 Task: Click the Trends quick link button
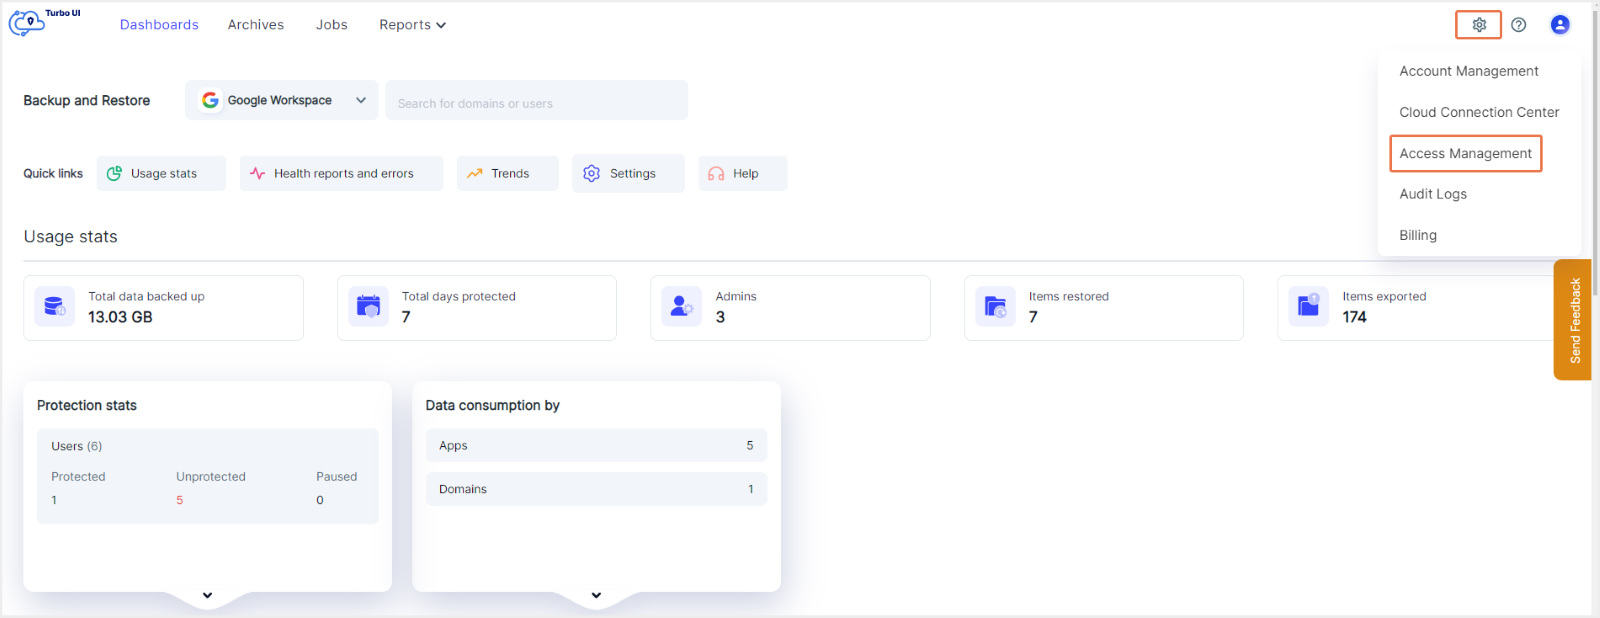pyautogui.click(x=508, y=173)
